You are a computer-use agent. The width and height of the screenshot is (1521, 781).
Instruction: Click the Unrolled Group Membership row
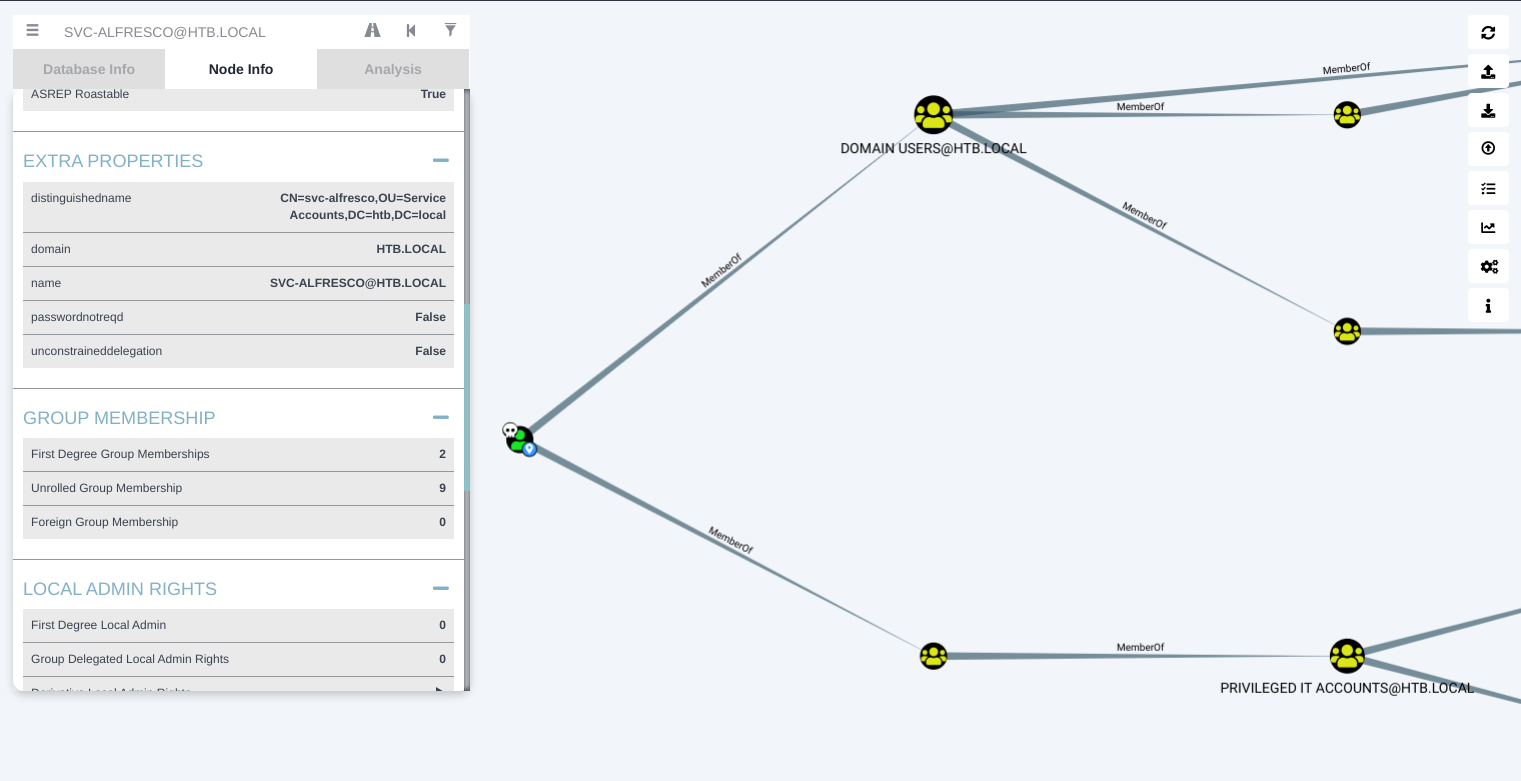[238, 488]
